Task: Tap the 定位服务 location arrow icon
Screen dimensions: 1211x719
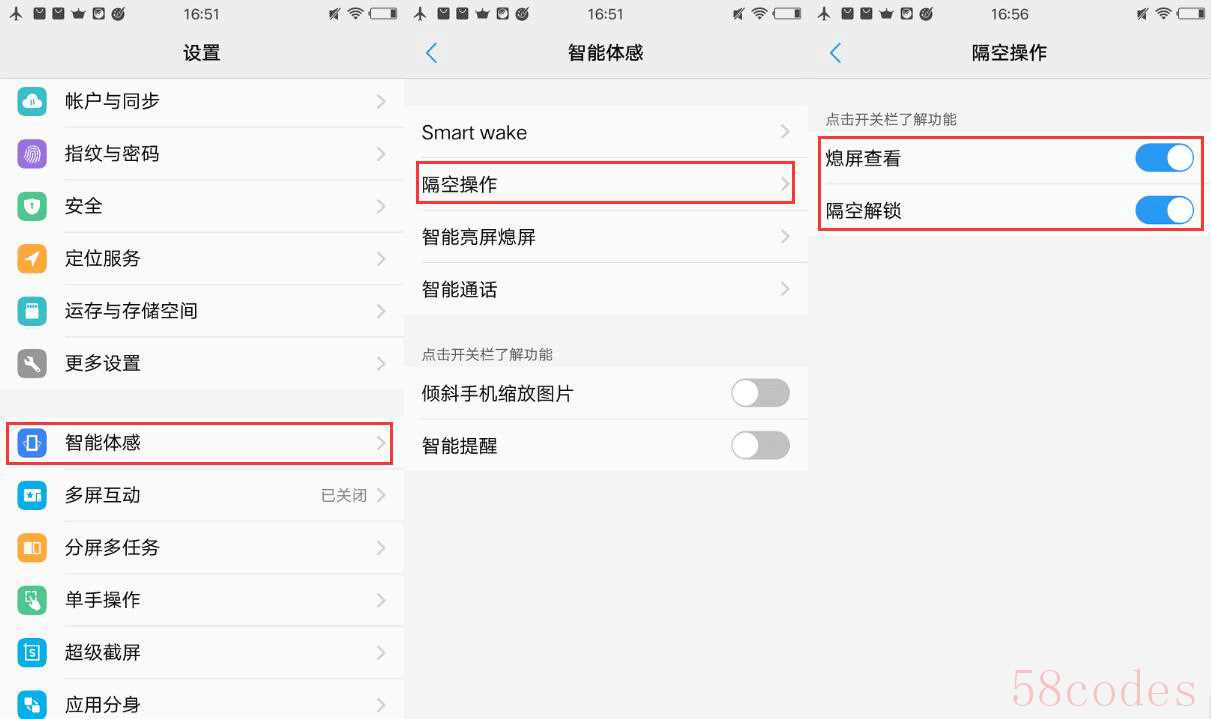Action: point(32,258)
